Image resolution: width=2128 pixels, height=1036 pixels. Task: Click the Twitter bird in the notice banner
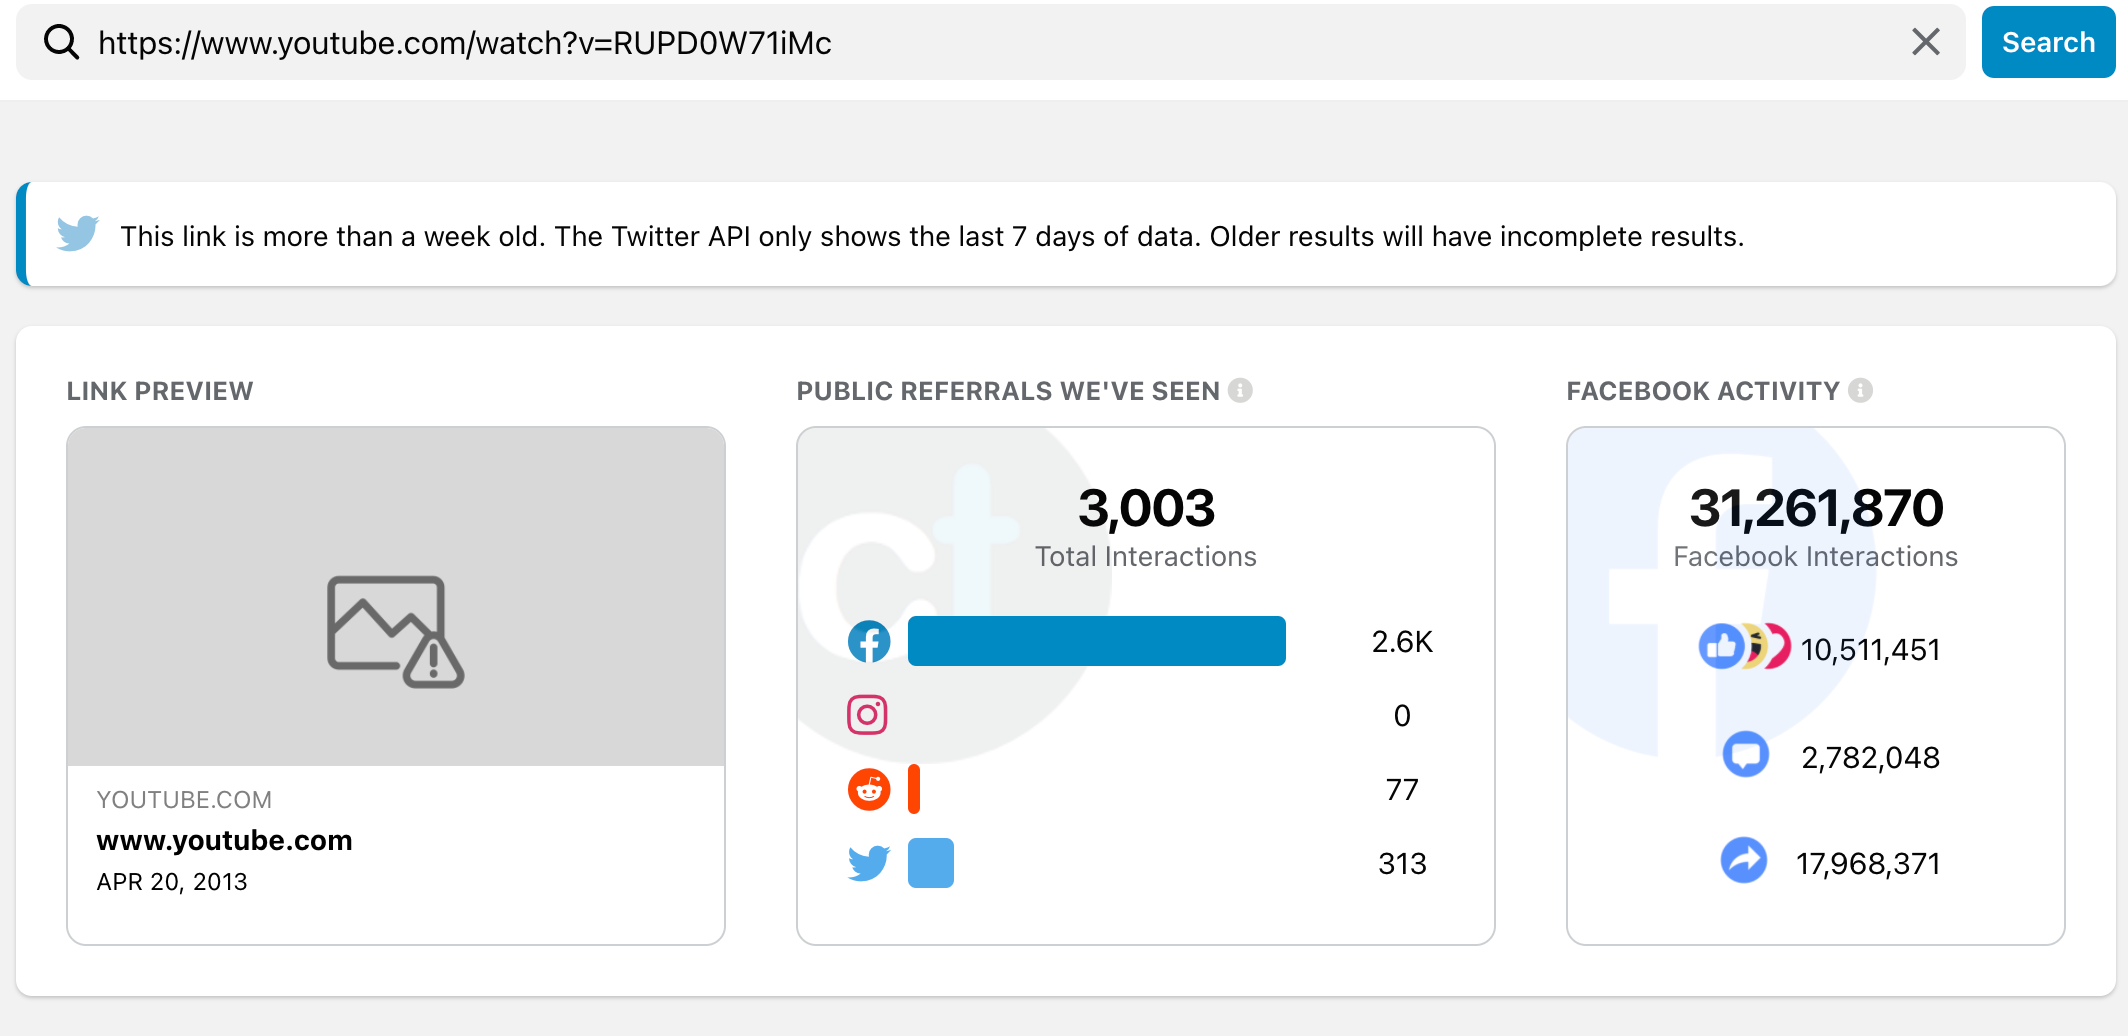click(78, 234)
